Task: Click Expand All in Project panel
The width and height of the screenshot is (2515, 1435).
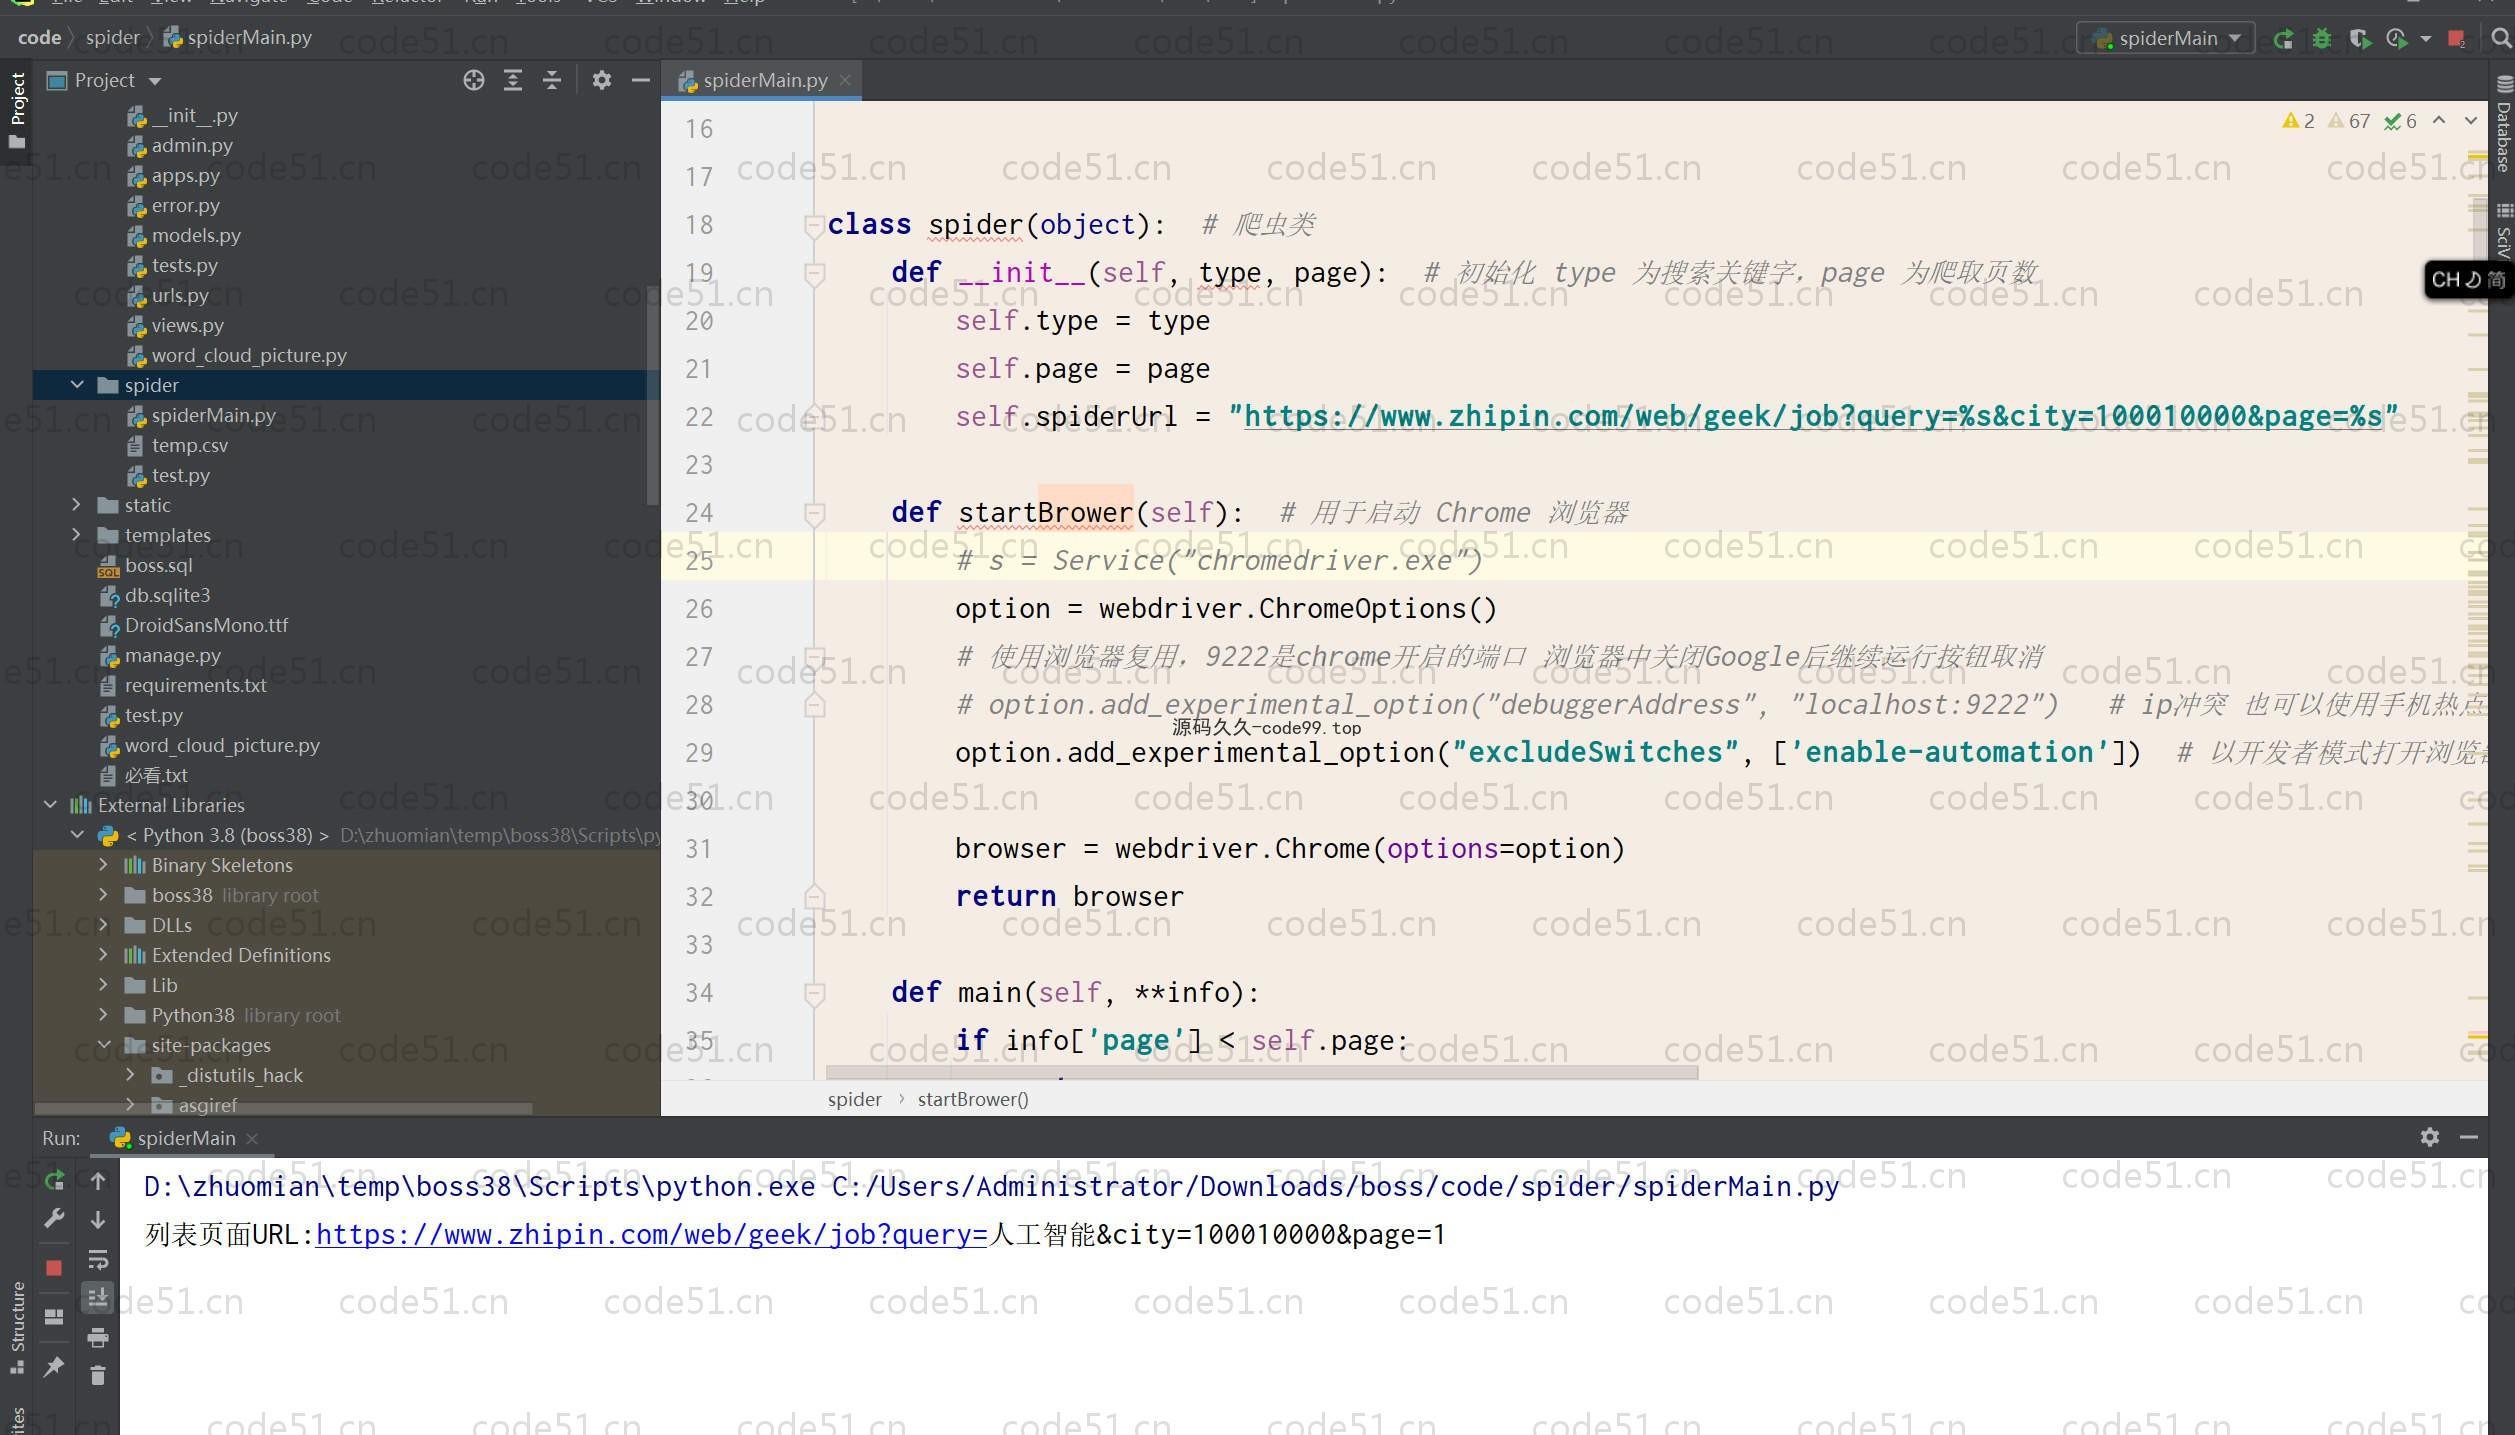Action: (x=513, y=80)
